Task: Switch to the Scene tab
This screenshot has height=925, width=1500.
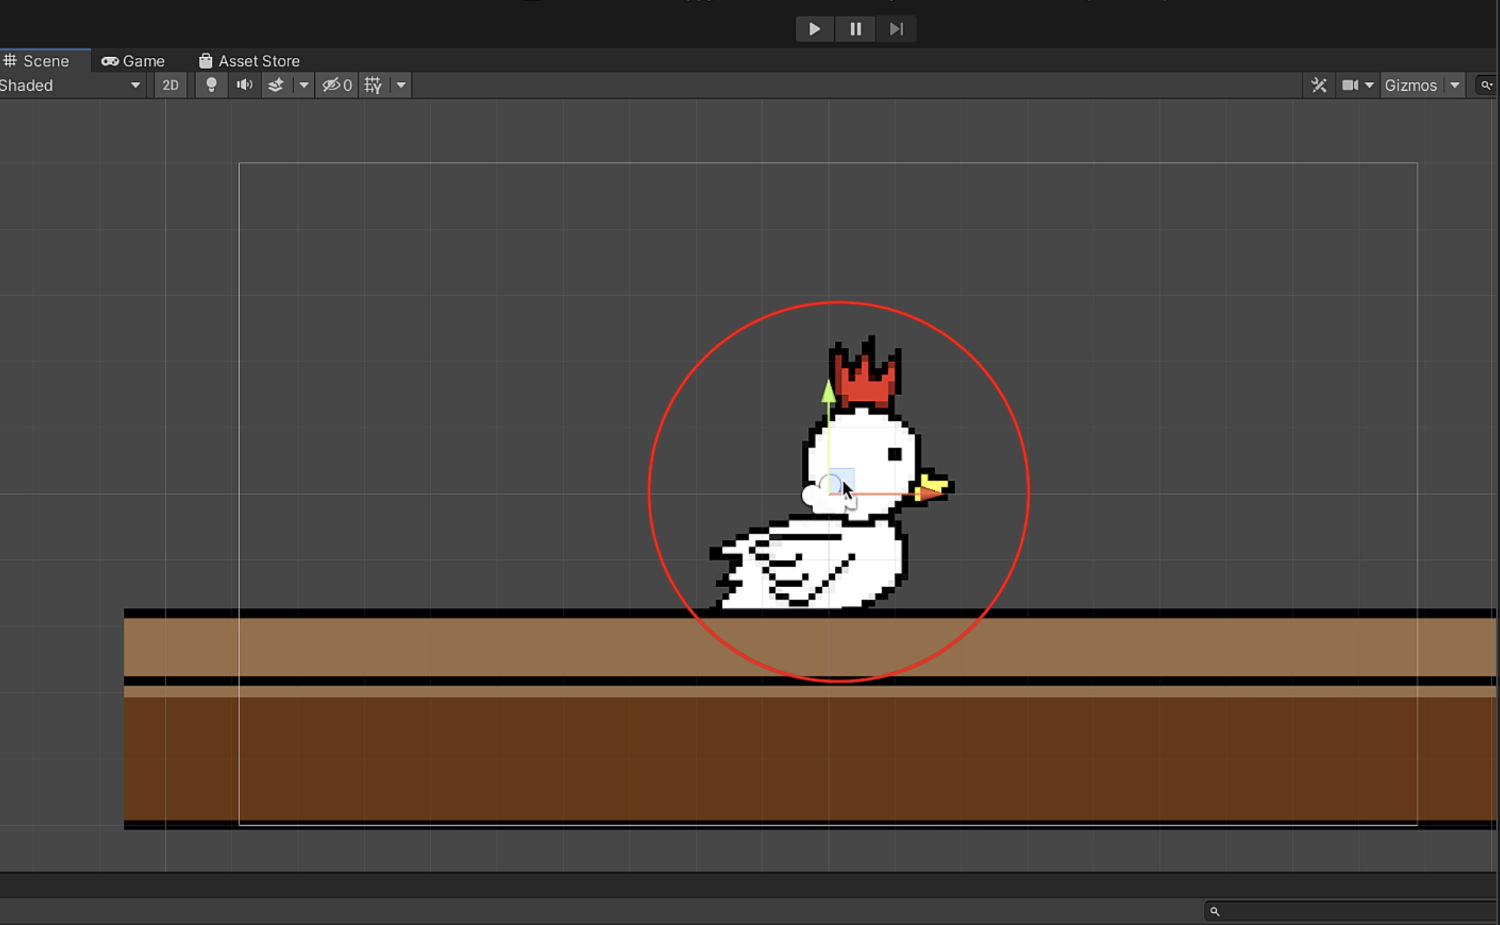Action: [37, 61]
